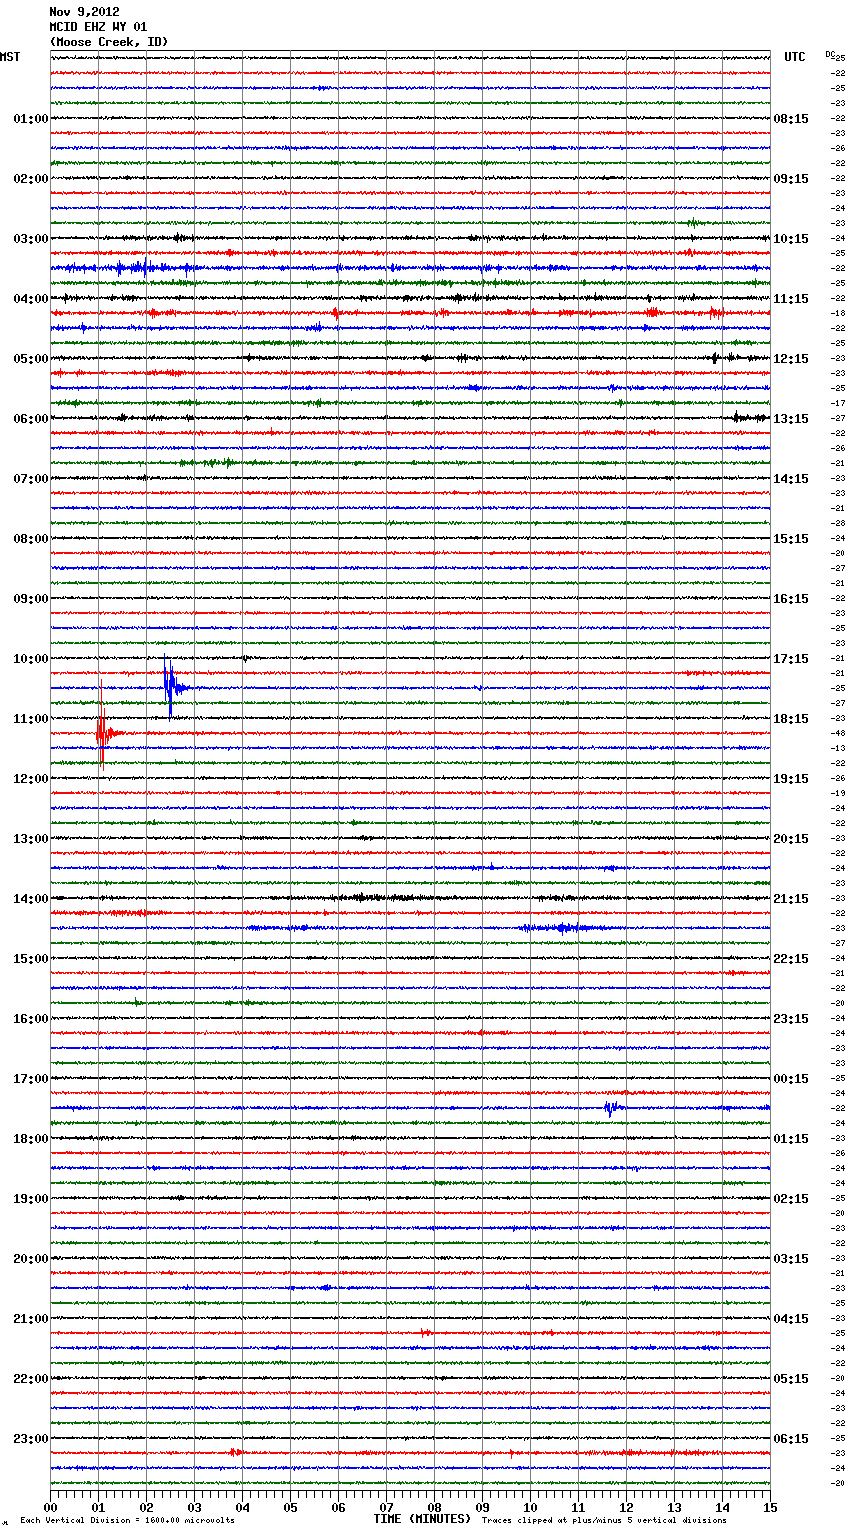Select the 17:15 UTC row label
The image size is (850, 1534).
(x=791, y=659)
